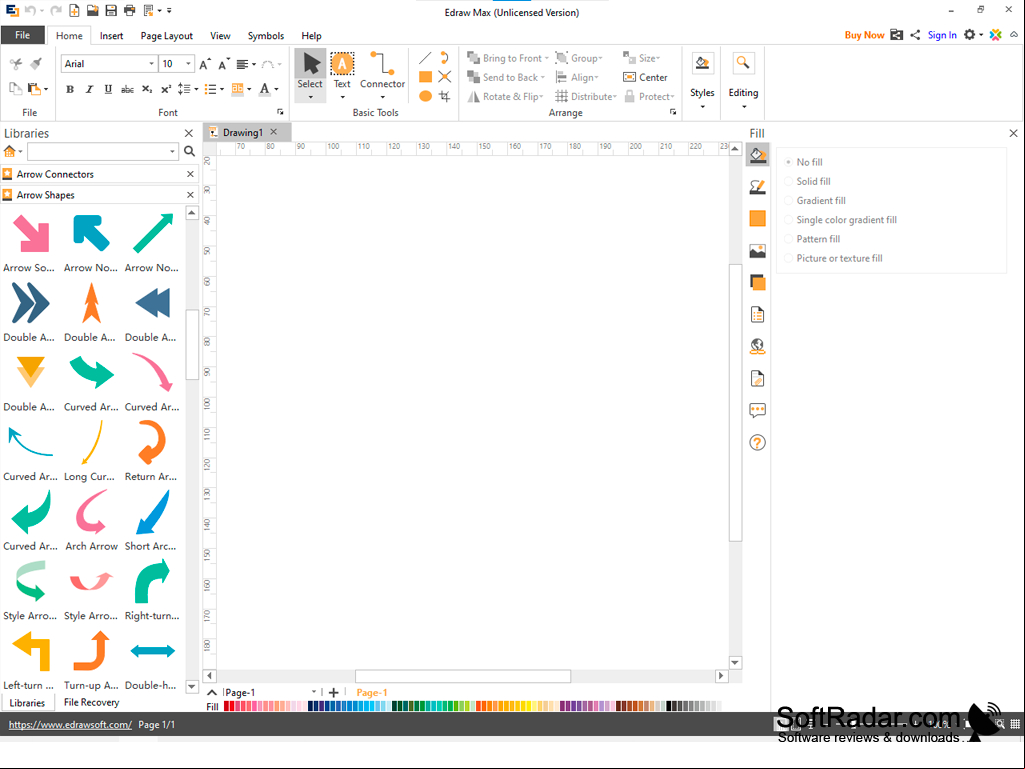Close the Arrow Connectors library
The width and height of the screenshot is (1025, 769).
(190, 174)
